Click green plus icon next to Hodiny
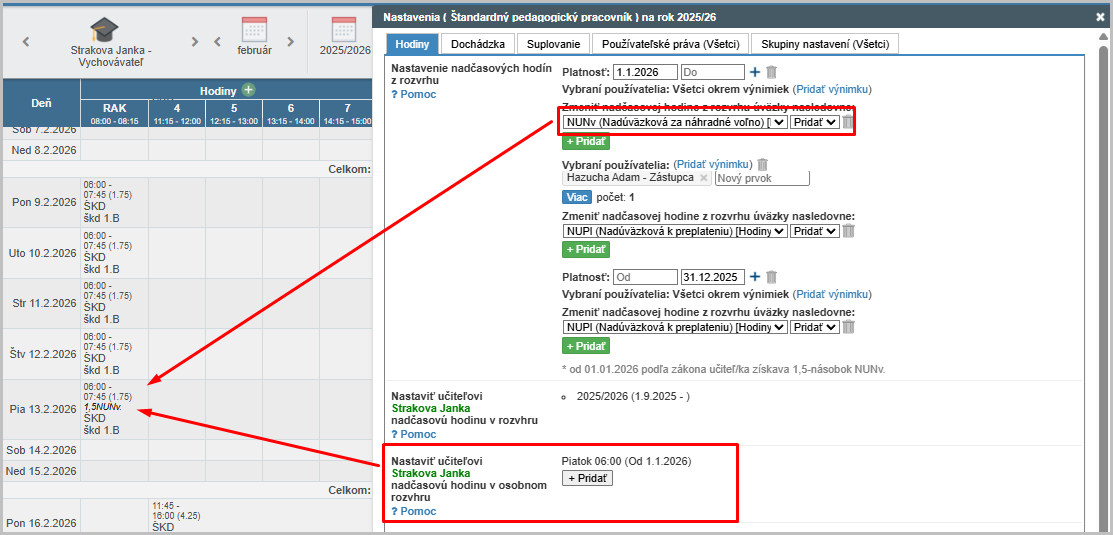Viewport: 1113px width, 535px height. coord(248,90)
